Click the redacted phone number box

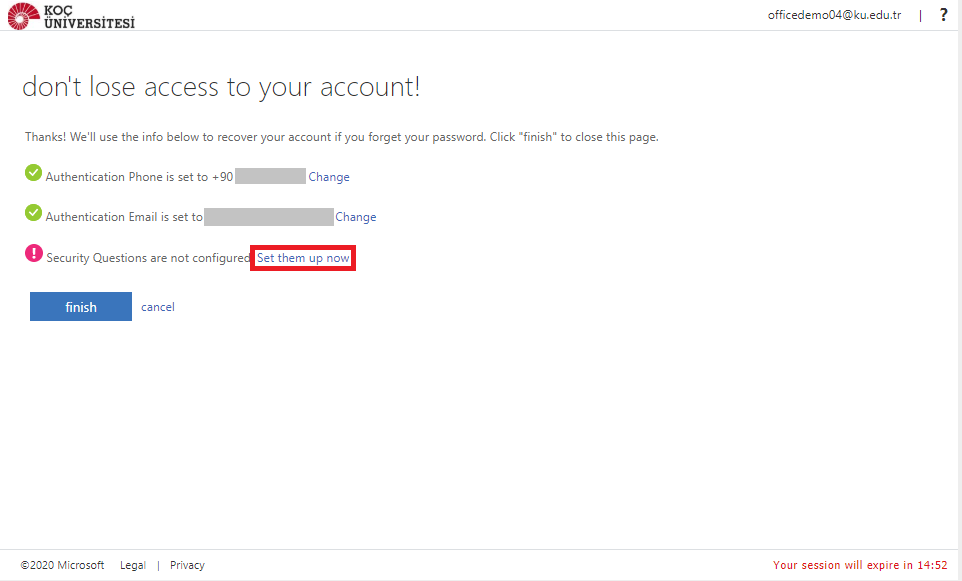coord(270,177)
